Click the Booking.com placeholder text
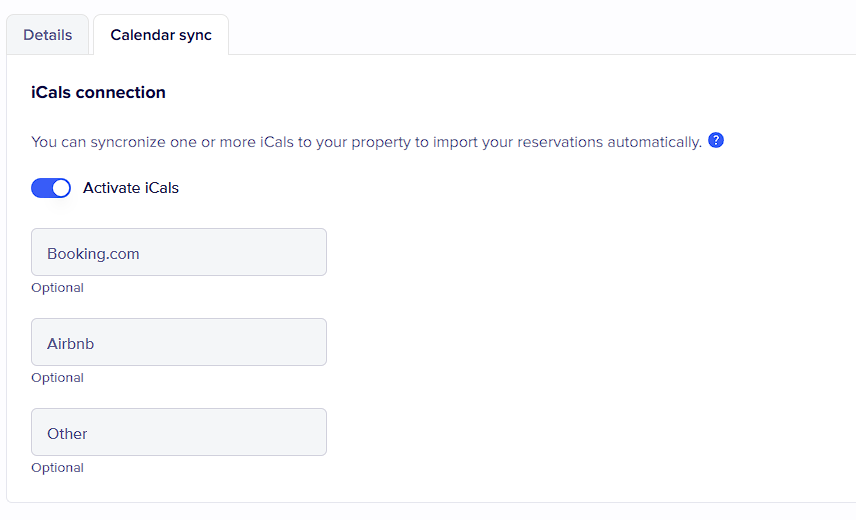The image size is (856, 520). (93, 254)
